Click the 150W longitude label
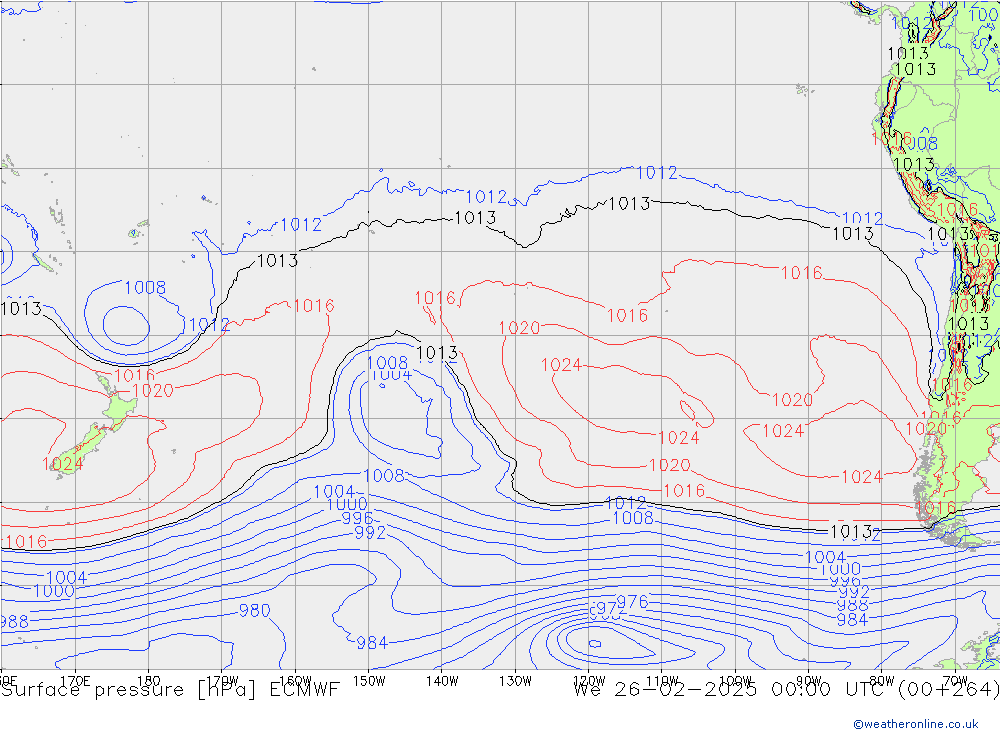 (369, 681)
